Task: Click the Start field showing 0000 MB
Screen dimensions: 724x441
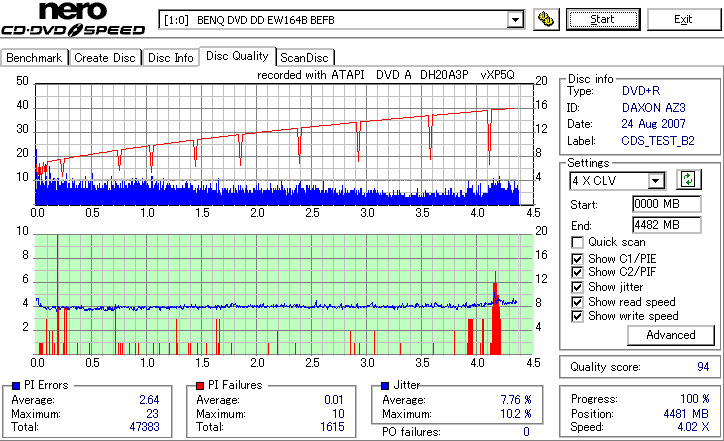Action: tap(666, 204)
